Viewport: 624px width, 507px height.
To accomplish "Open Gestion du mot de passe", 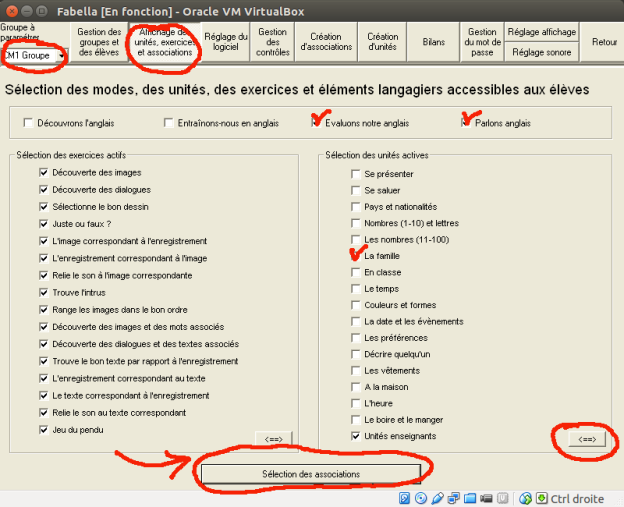I will click(x=482, y=42).
